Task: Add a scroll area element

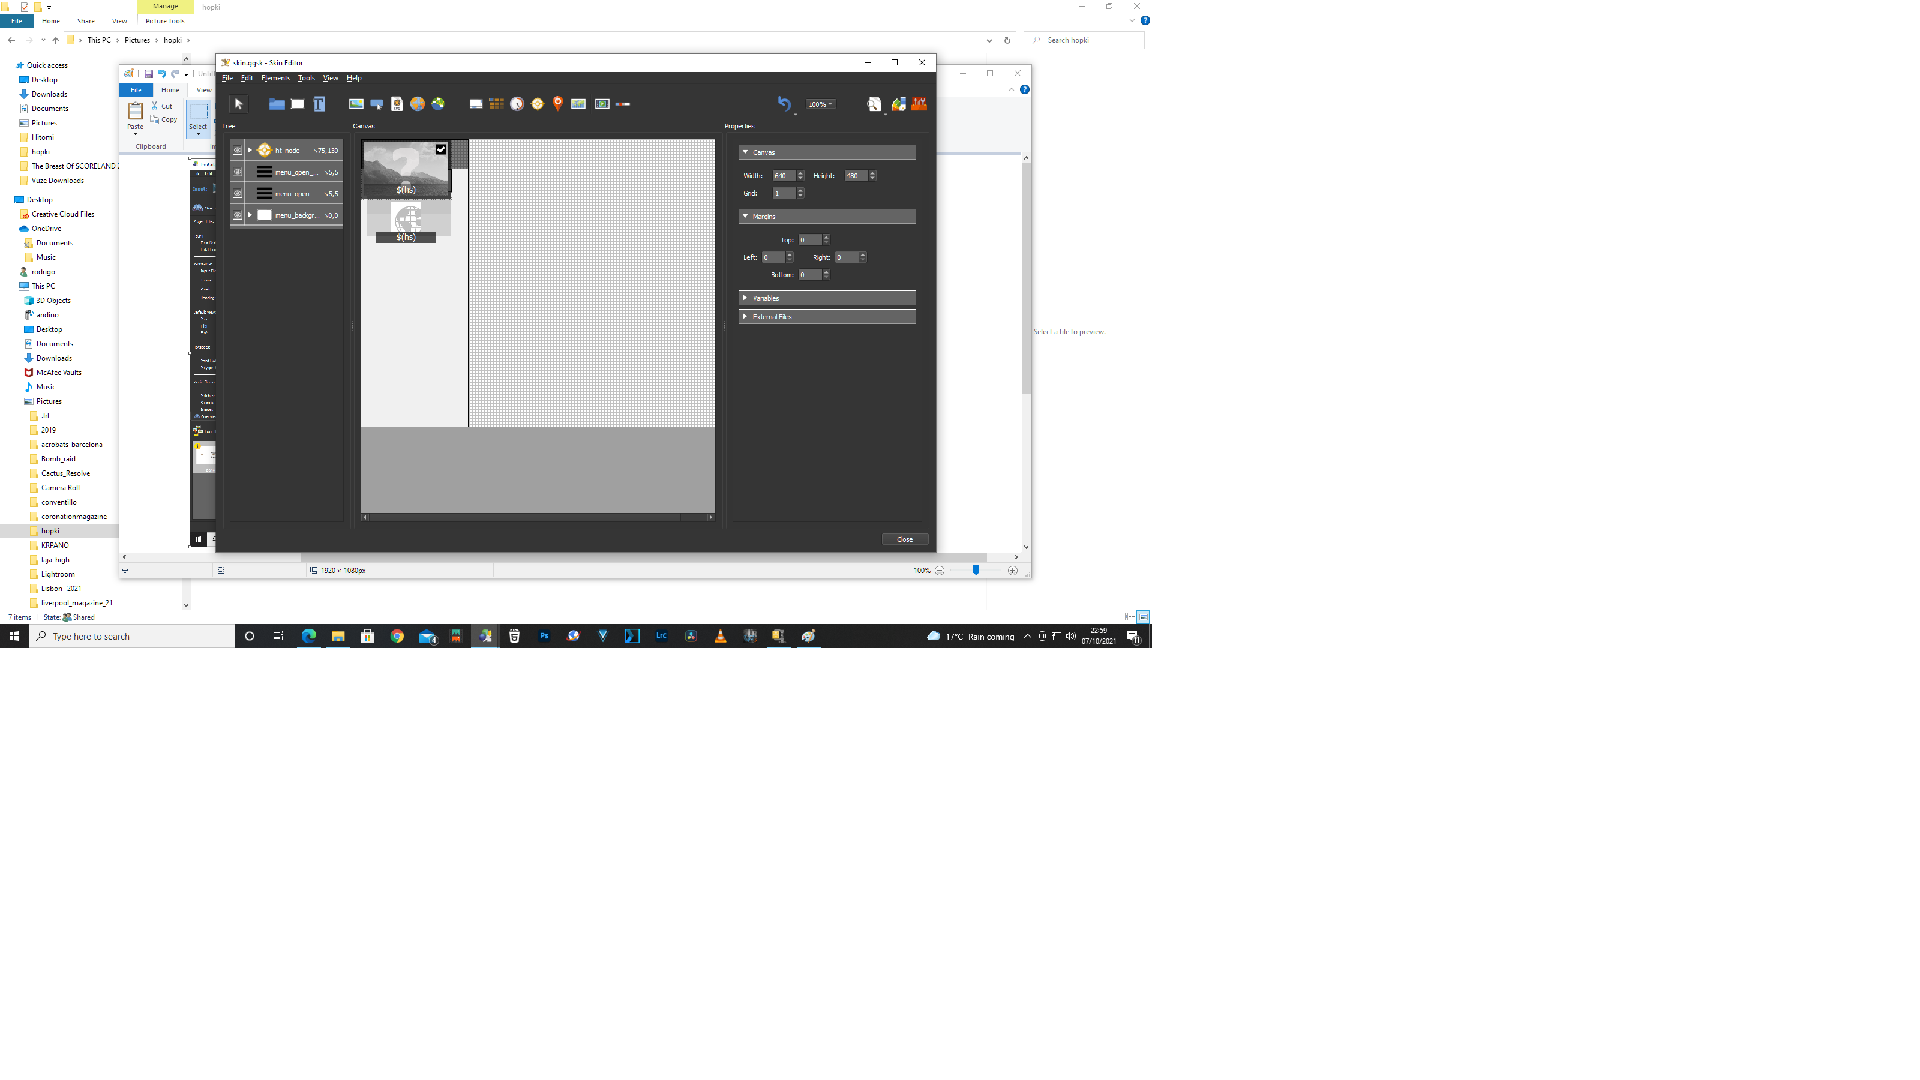Action: (476, 104)
